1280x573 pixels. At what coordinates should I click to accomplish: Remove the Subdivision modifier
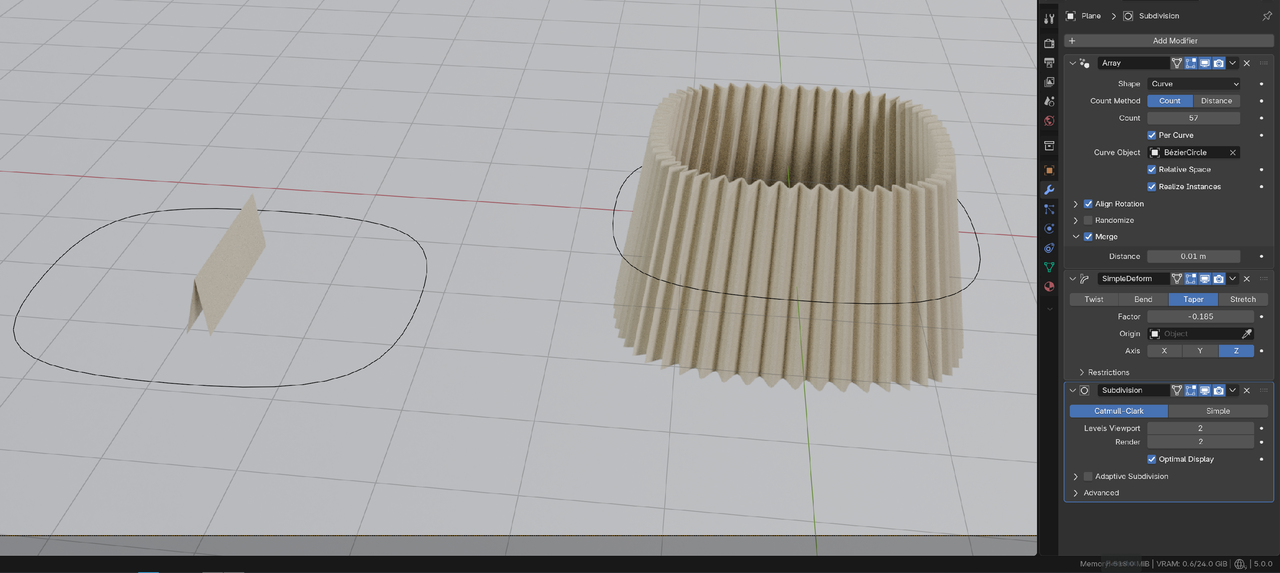pos(1247,390)
